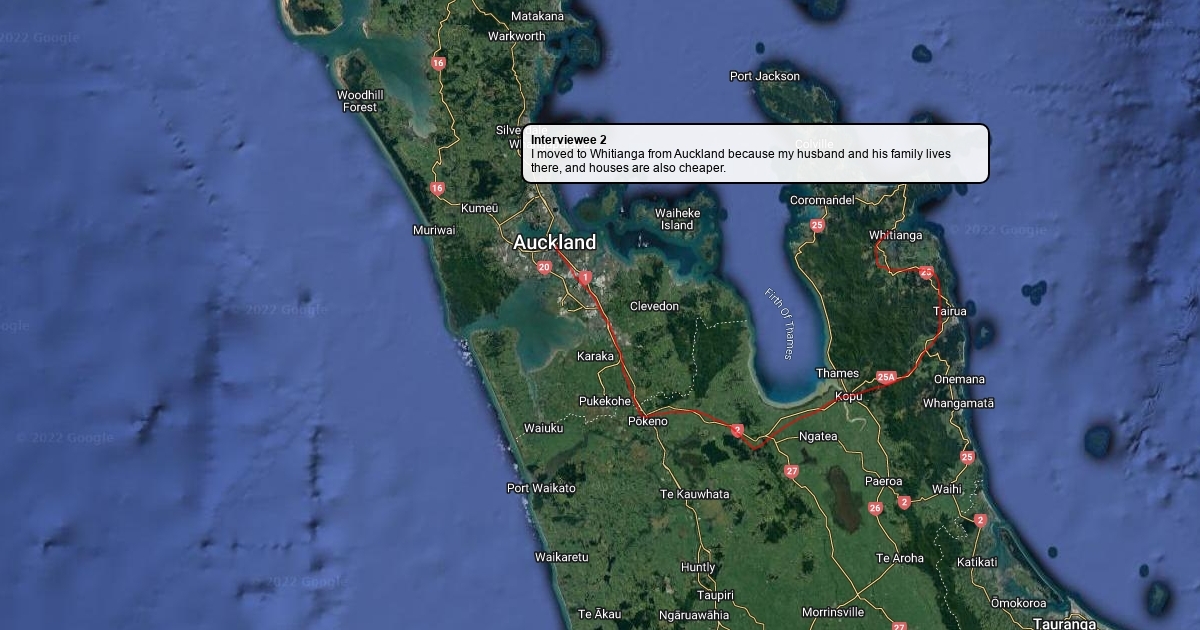Viewport: 1200px width, 630px height.
Task: Click the Pōkeno label
Action: click(647, 422)
